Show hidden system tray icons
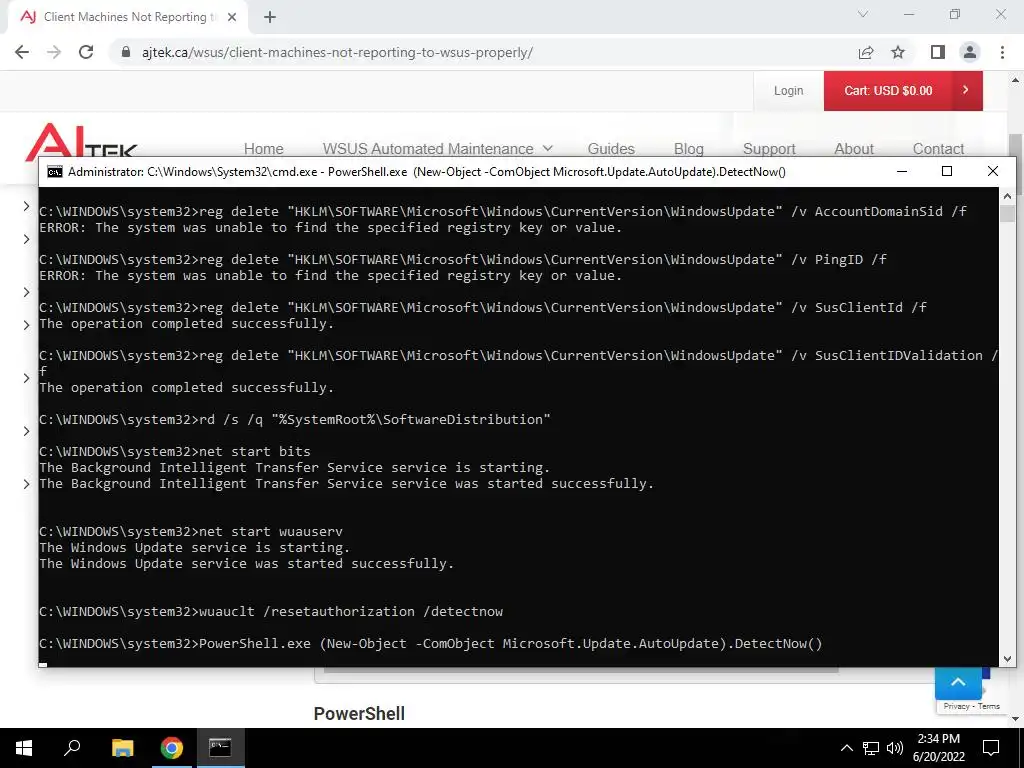The height and width of the screenshot is (768, 1024). 846,748
